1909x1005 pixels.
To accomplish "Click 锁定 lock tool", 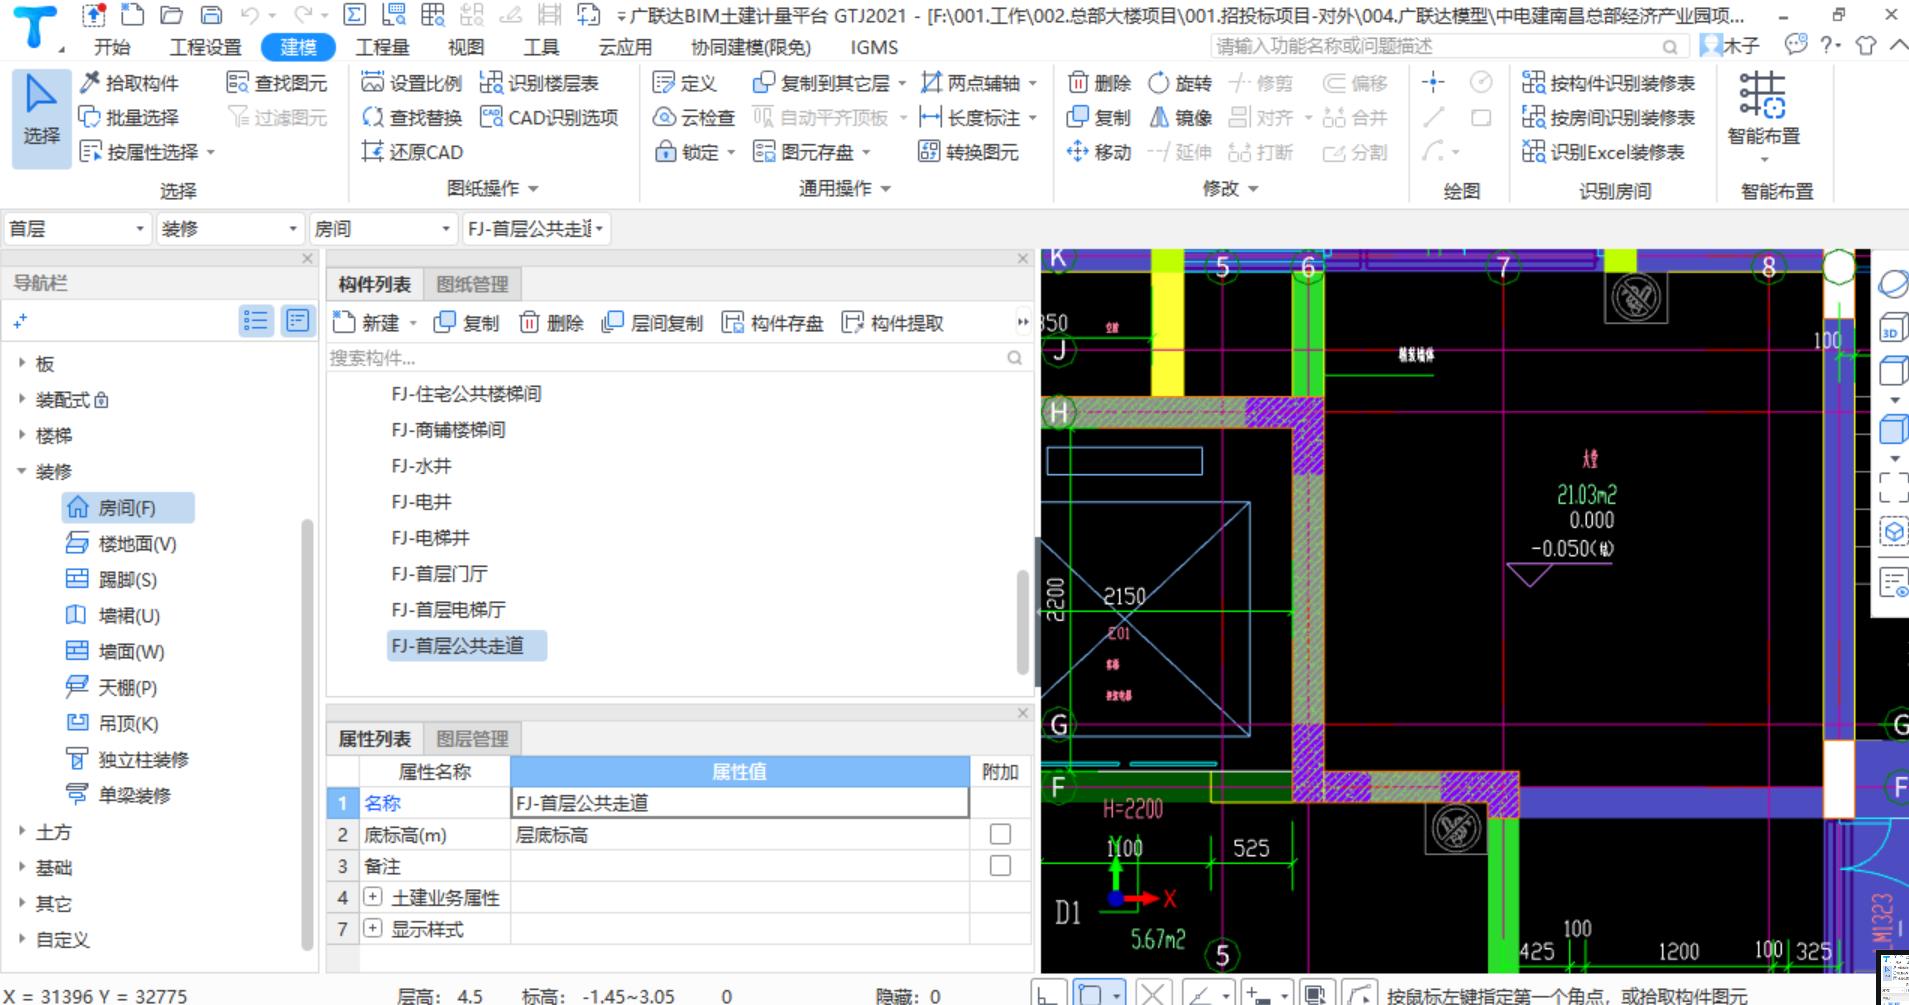I will coord(694,152).
